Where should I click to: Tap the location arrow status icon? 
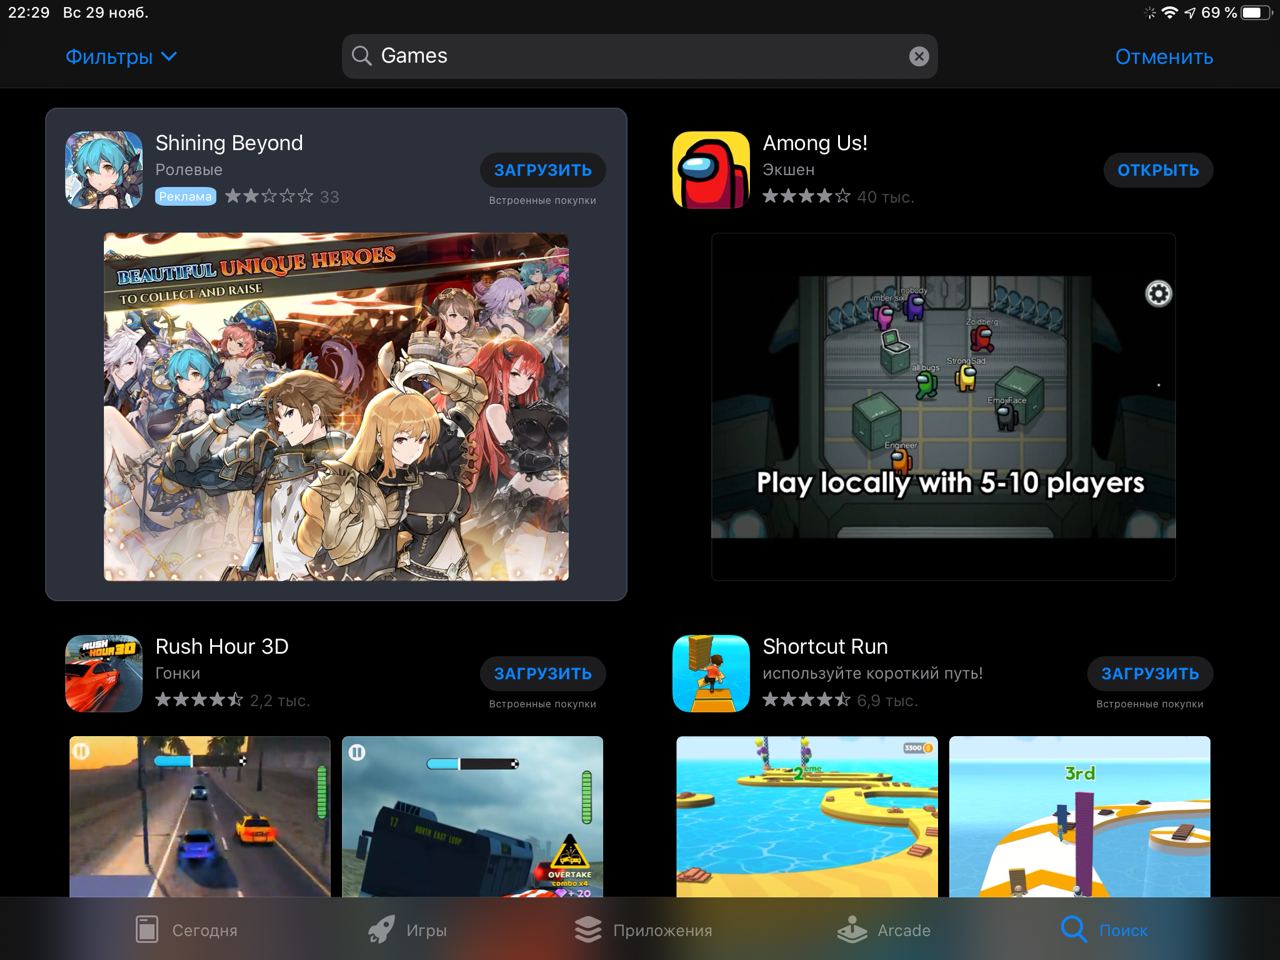1190,12
